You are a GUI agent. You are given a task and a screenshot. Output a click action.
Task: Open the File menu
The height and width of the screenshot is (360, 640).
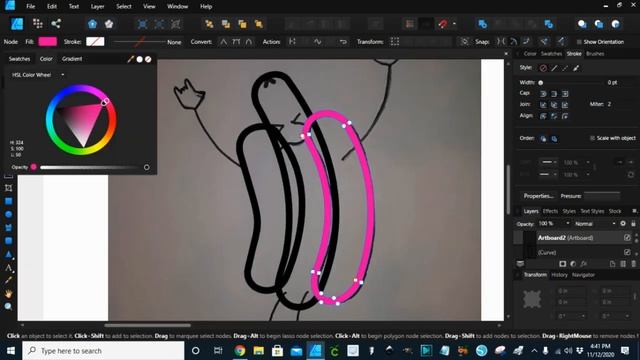pos(31,7)
